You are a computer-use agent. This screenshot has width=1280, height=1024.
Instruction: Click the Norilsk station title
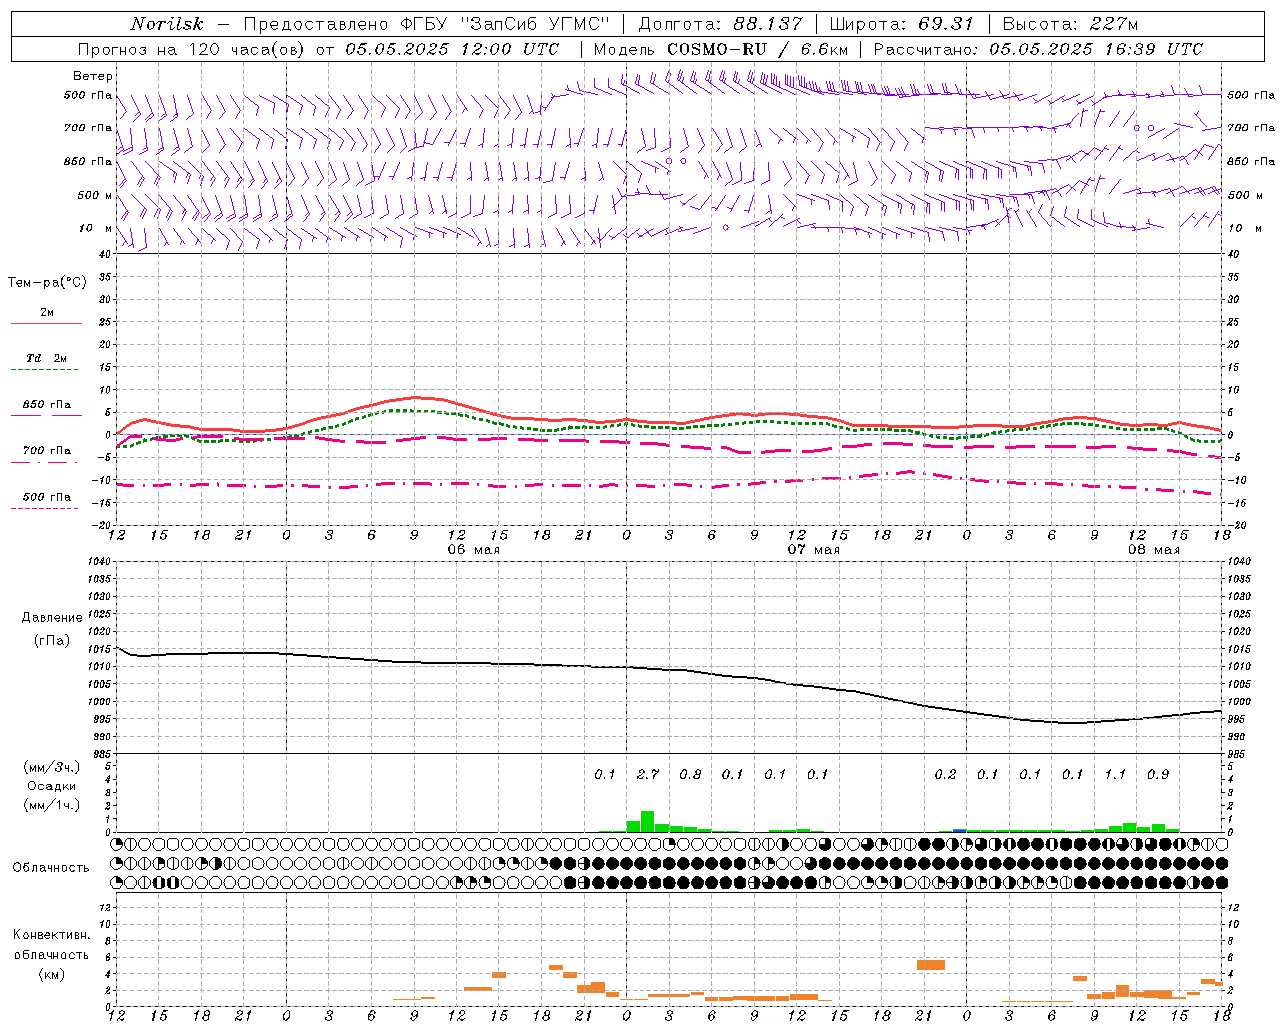[x=167, y=24]
